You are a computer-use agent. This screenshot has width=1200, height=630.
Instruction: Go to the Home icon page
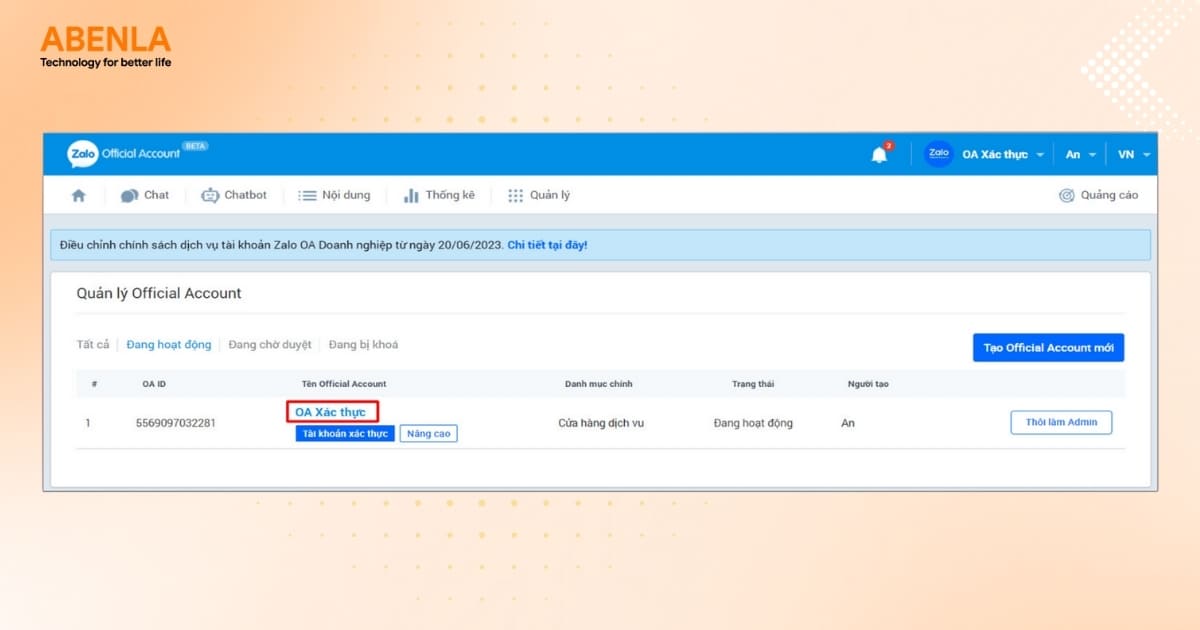(x=79, y=195)
